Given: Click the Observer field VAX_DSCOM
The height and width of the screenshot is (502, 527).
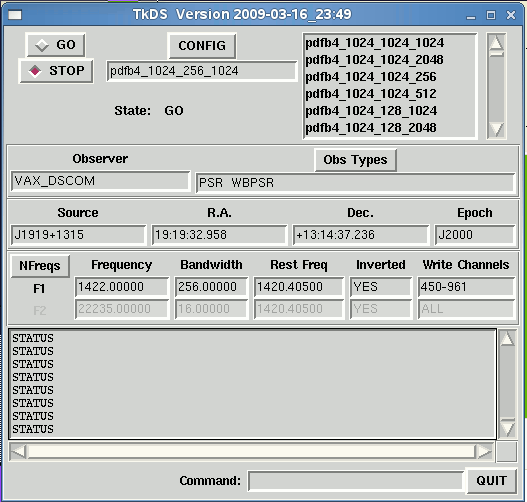Looking at the screenshot, I should pyautogui.click(x=100, y=181).
